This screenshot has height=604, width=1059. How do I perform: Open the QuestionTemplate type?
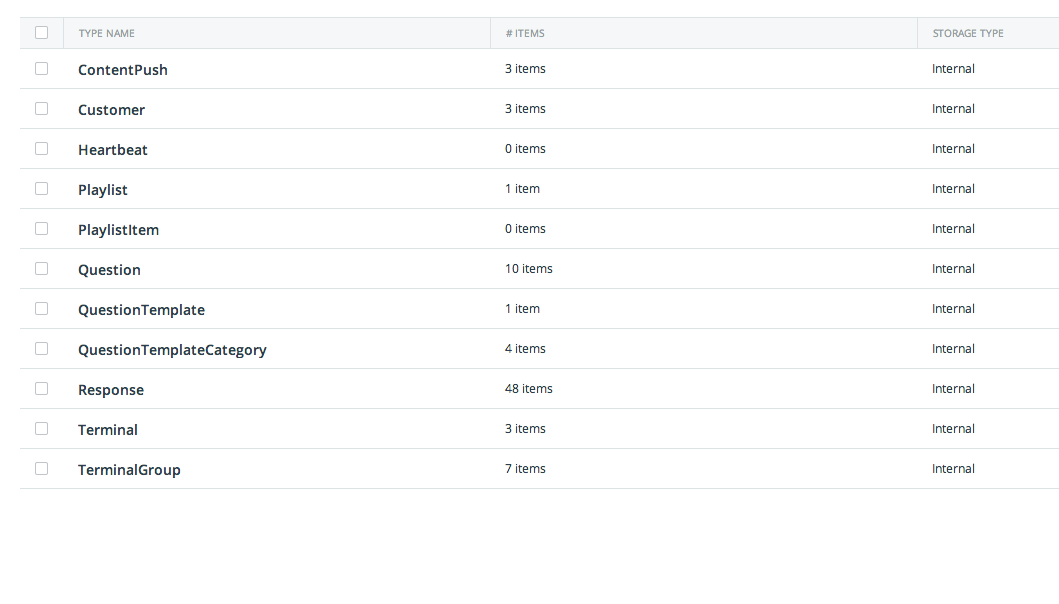click(x=141, y=309)
